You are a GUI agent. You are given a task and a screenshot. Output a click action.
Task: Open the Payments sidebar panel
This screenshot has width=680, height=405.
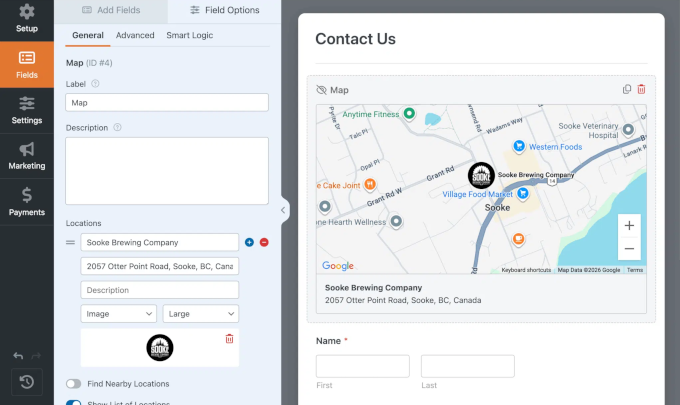[x=27, y=200]
